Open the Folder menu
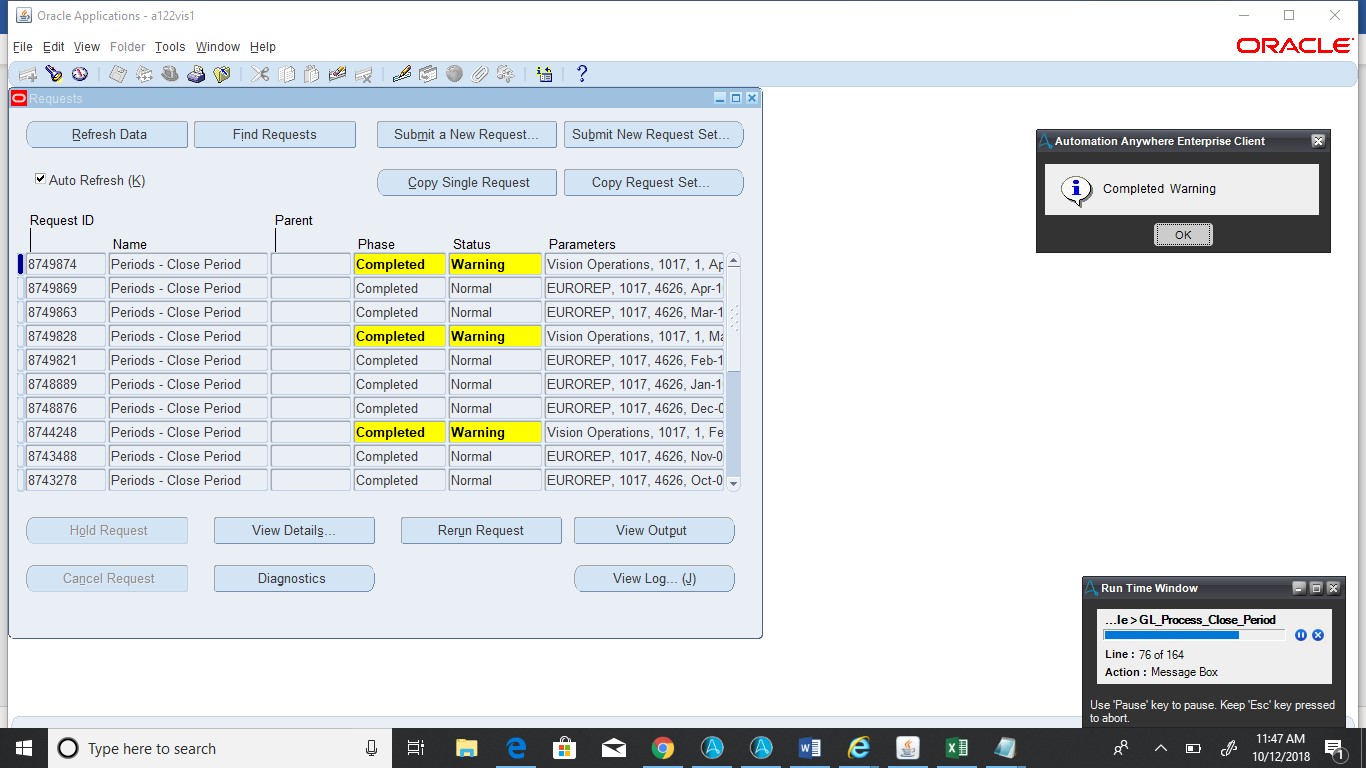 pyautogui.click(x=127, y=47)
